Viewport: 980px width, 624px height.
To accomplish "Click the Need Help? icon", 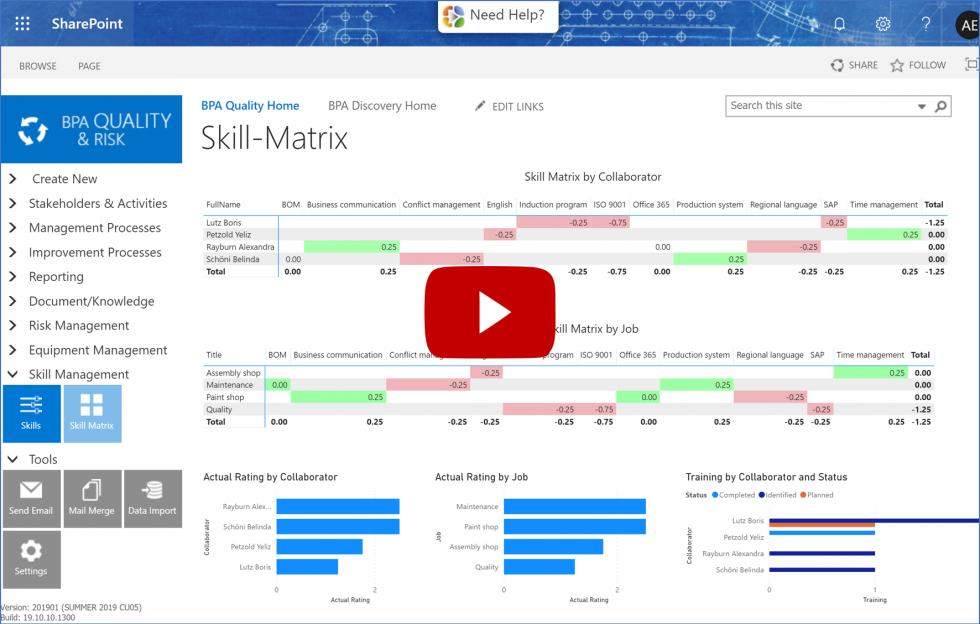I will [x=455, y=16].
